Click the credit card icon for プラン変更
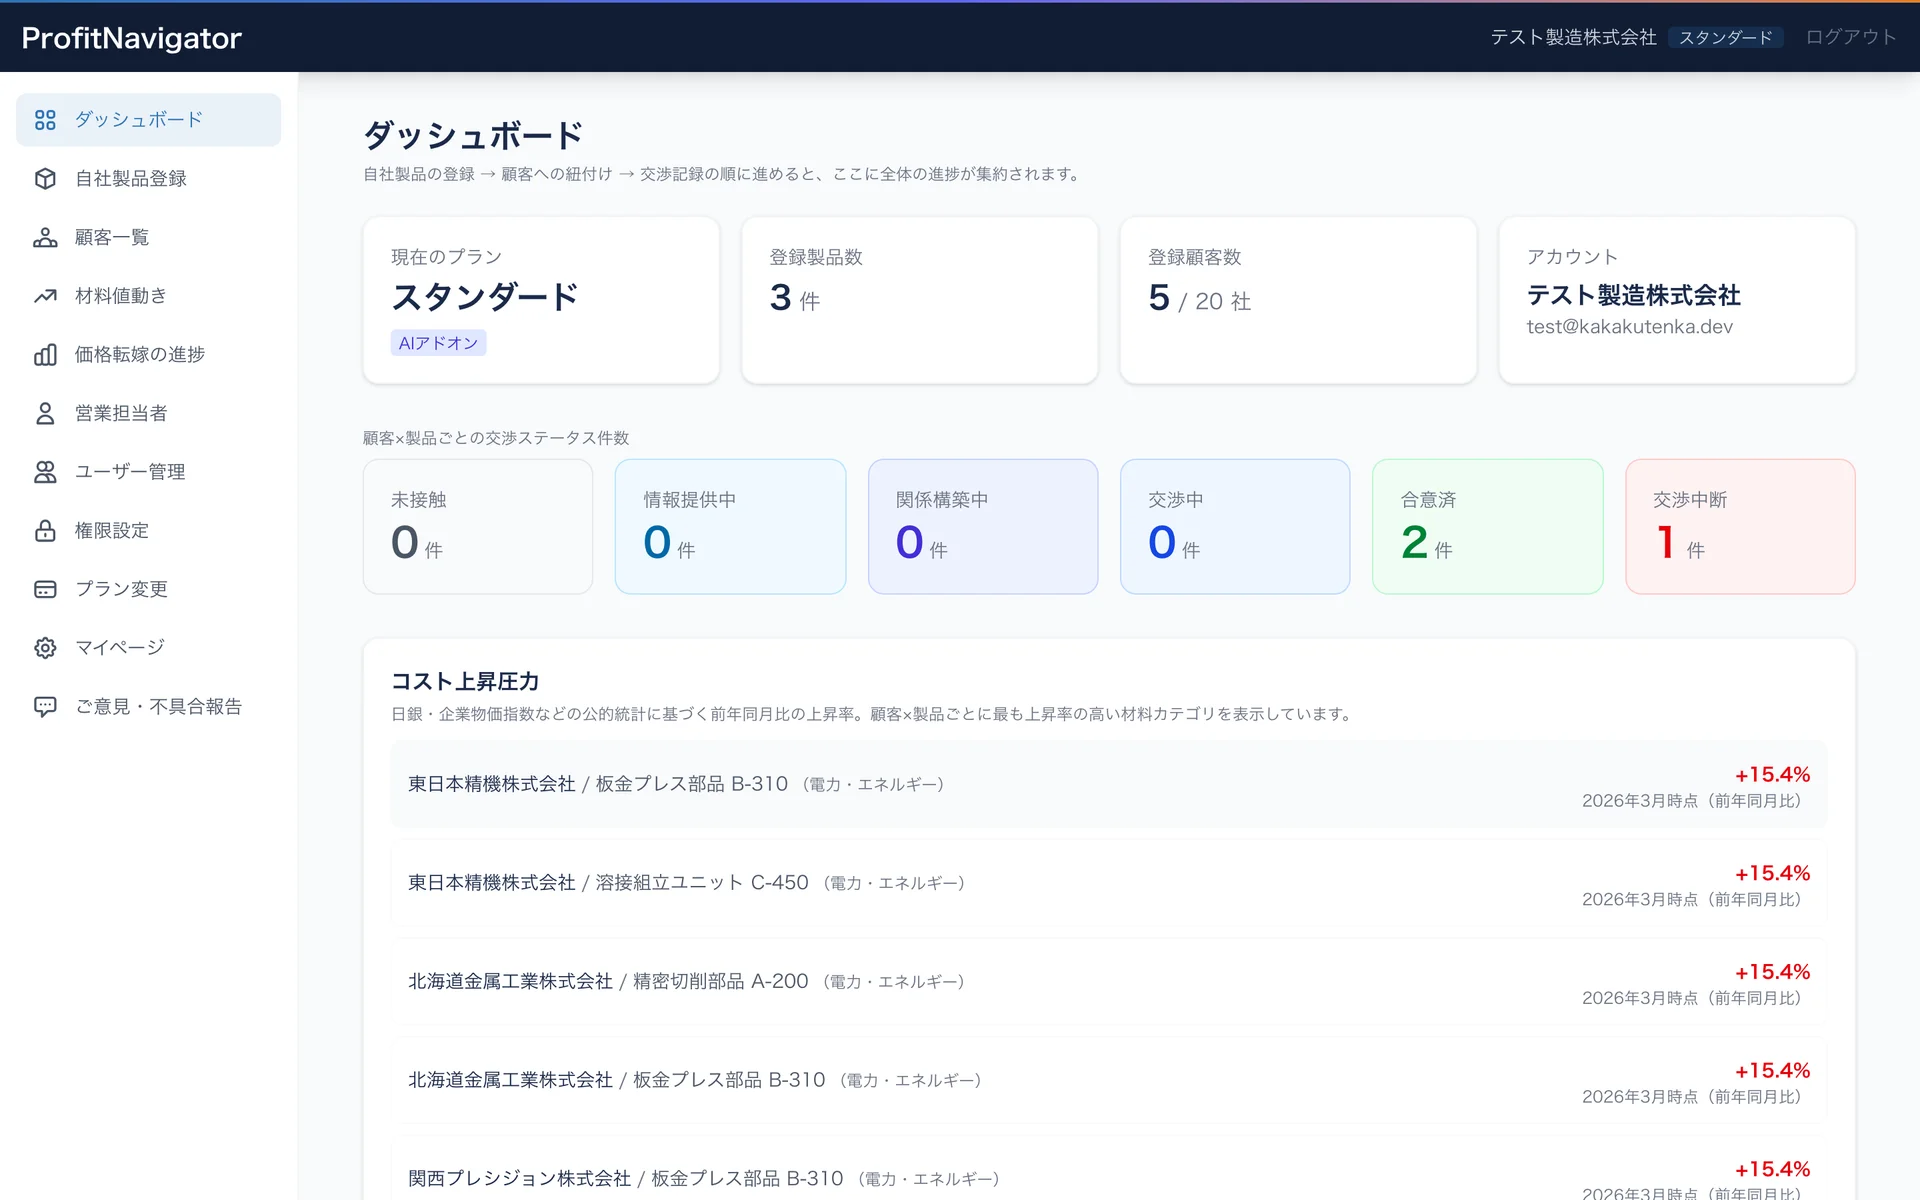Screen dimensions: 1920x1200 click(x=45, y=590)
